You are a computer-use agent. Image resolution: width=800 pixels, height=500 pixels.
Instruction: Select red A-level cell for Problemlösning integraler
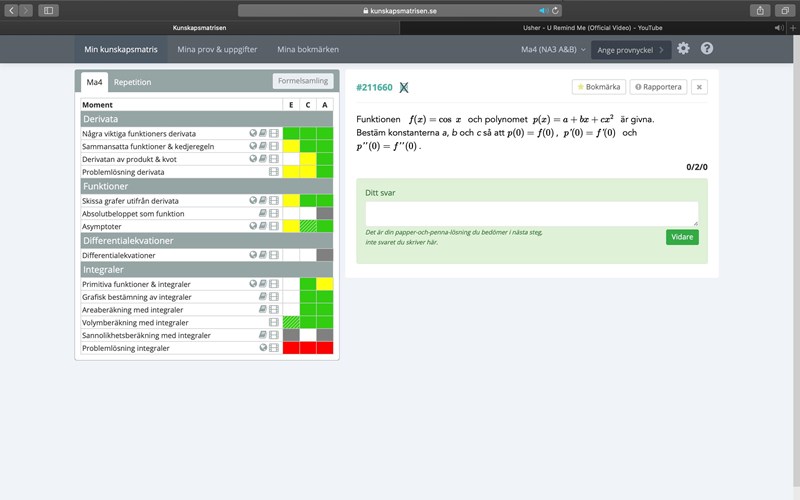pyautogui.click(x=324, y=348)
